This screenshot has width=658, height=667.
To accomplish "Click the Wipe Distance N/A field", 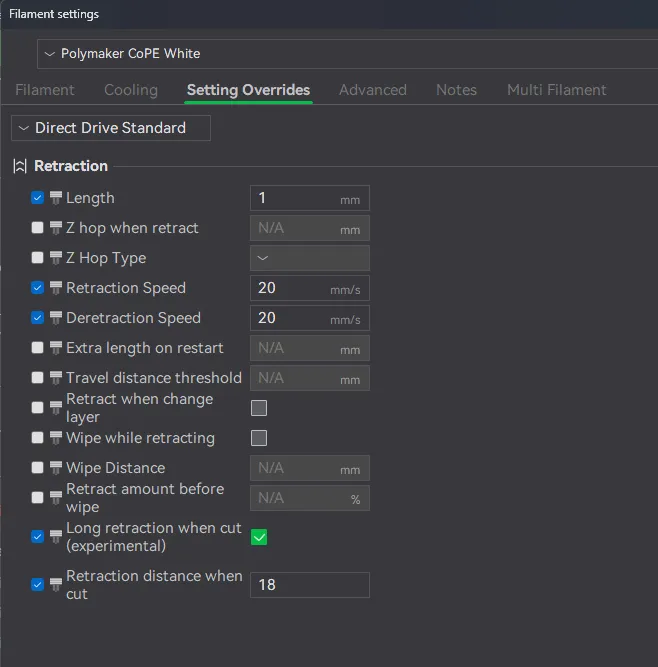I will point(310,468).
